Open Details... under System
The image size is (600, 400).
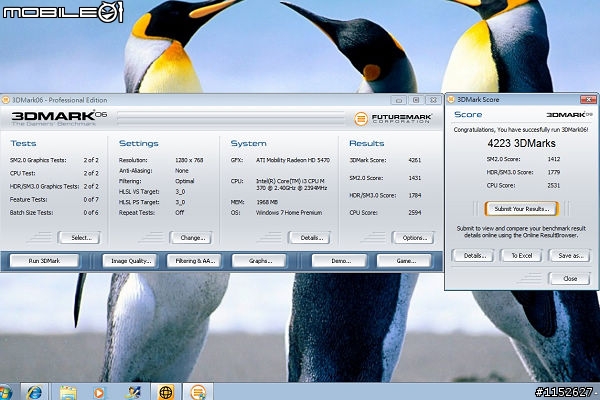[x=310, y=238]
